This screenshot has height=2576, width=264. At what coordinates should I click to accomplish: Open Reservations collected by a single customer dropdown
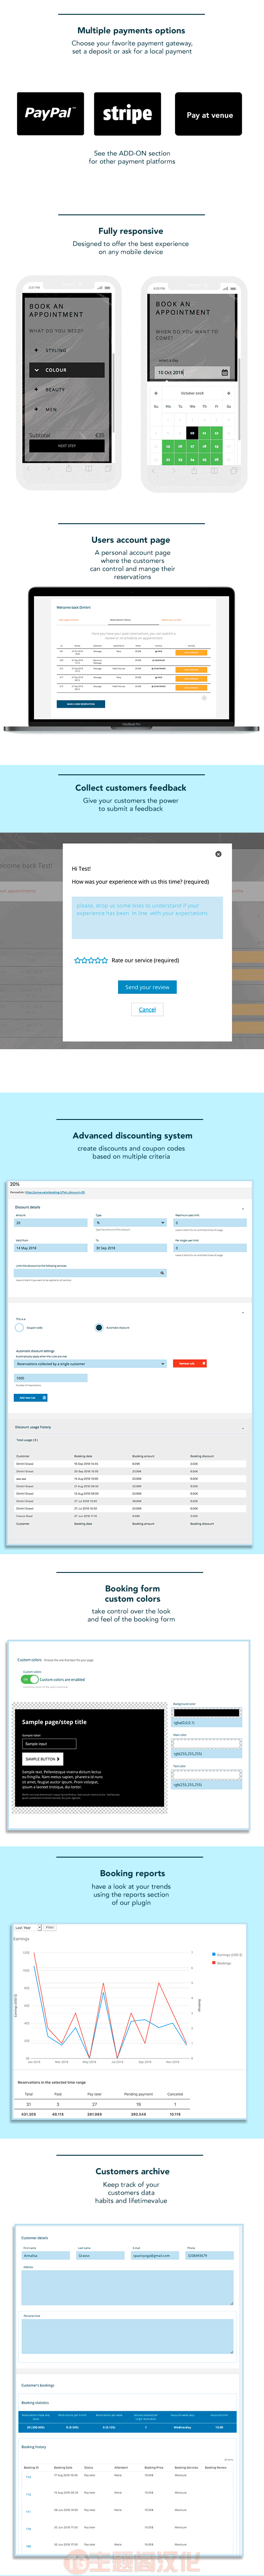click(x=90, y=1363)
